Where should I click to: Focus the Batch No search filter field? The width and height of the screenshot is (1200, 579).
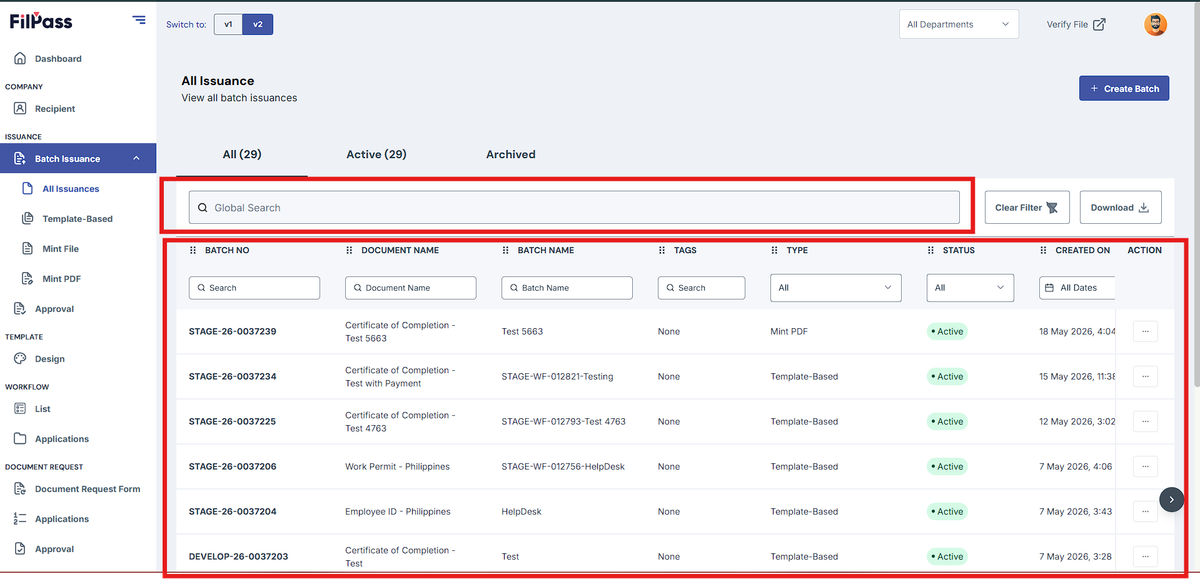pyautogui.click(x=254, y=288)
